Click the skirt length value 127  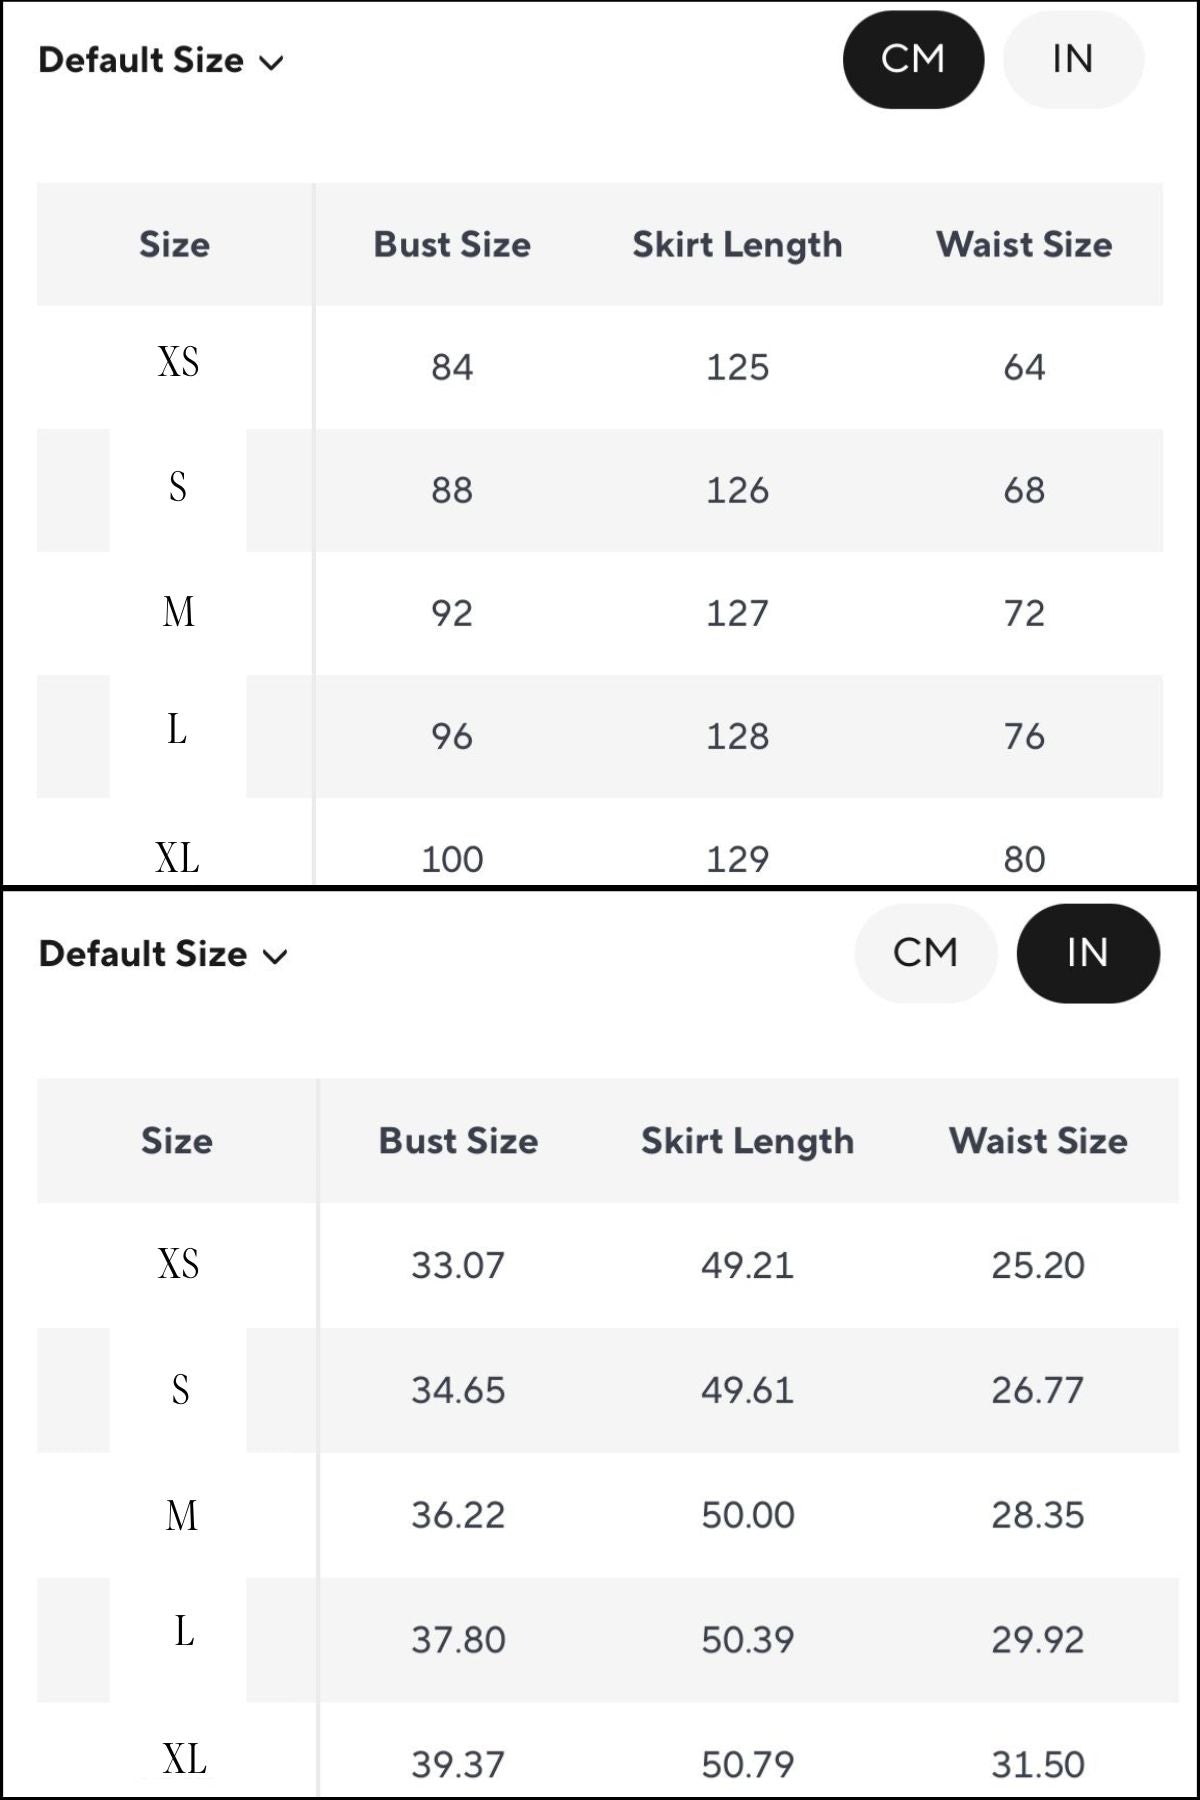pyautogui.click(x=737, y=613)
